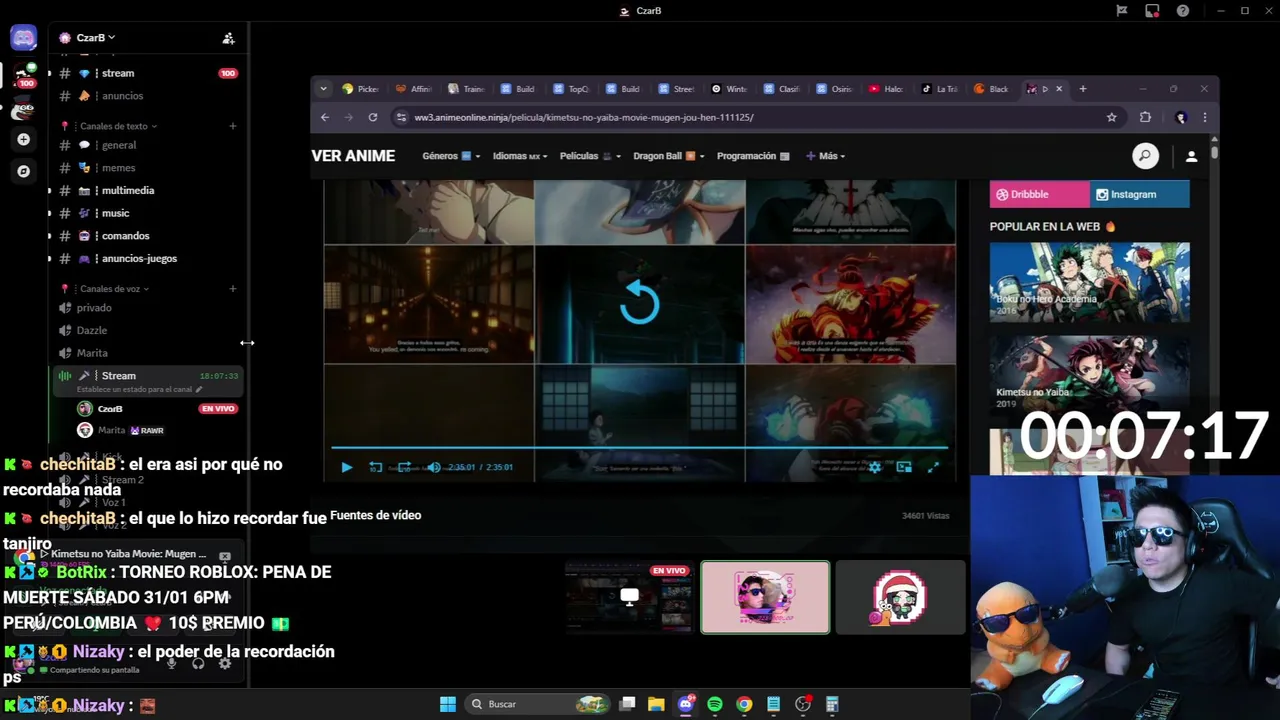
Task: Switch to the TopCr browser tab
Action: (x=572, y=89)
